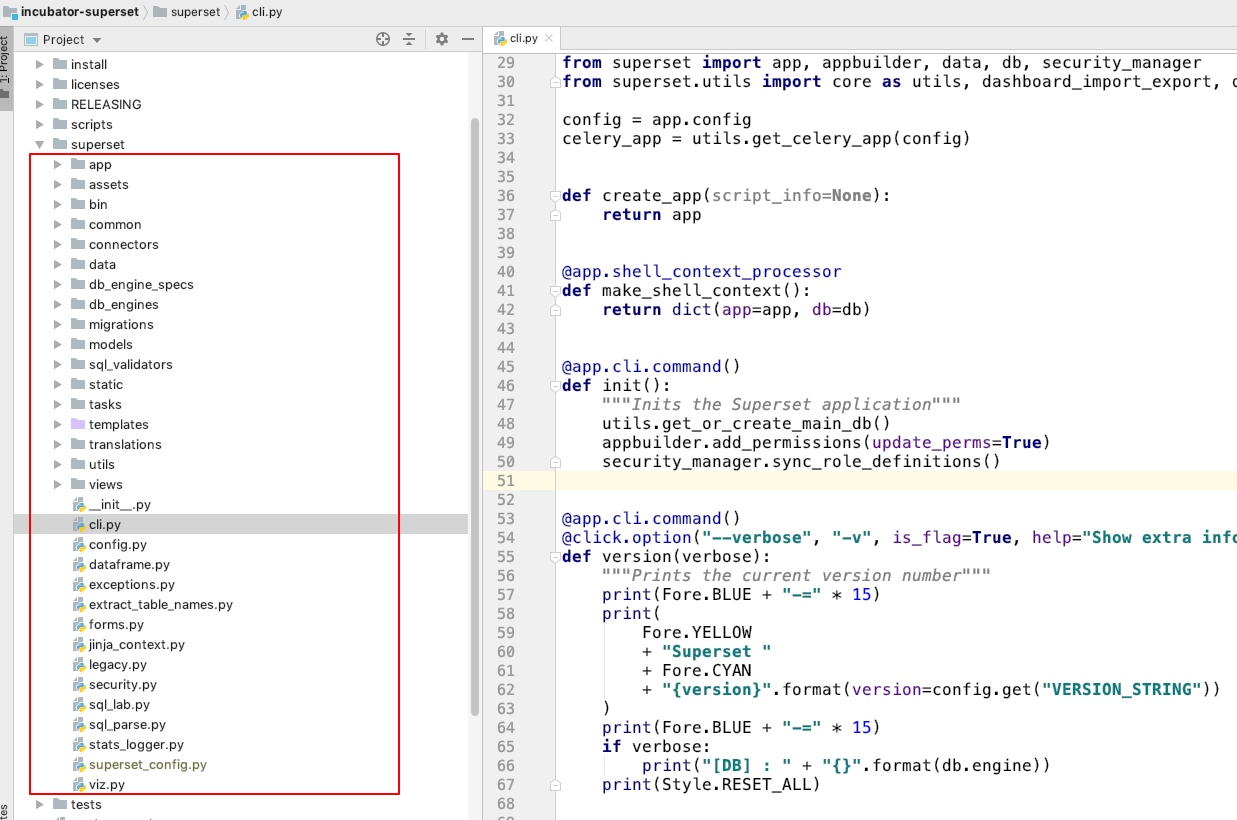Click the config.py Python file icon
The width and height of the screenshot is (1237, 820).
[79, 545]
